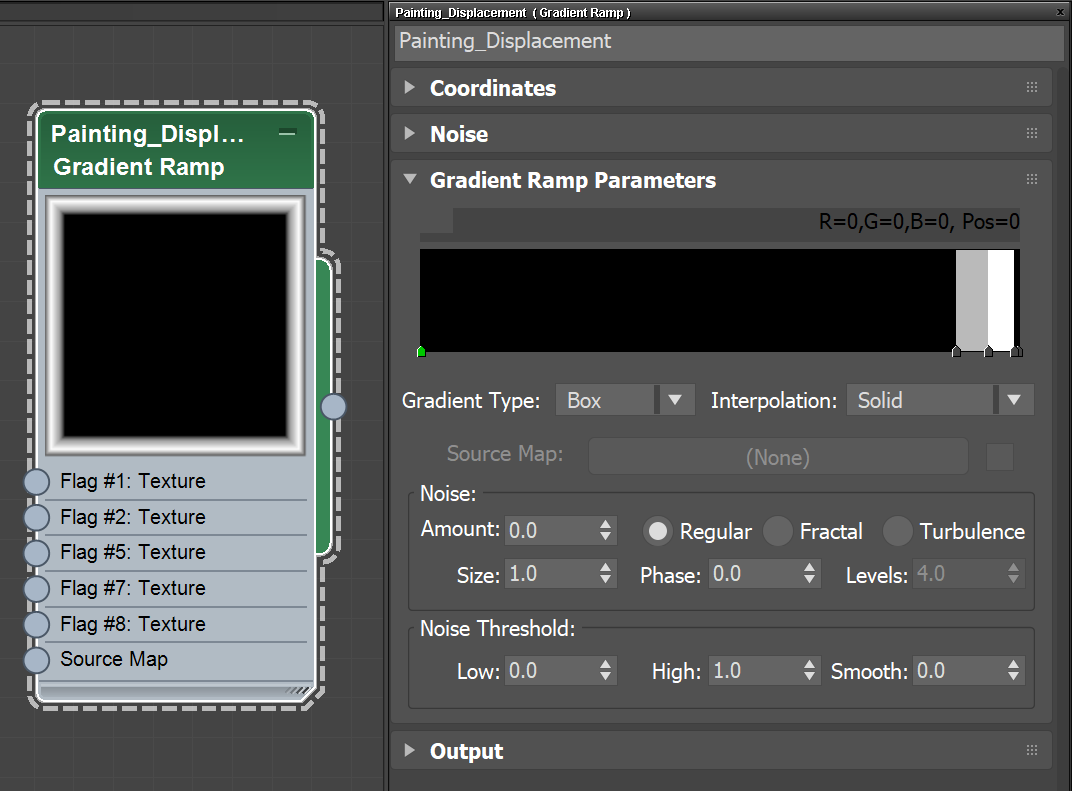
Task: Select the Fractal noise radio button
Action: [x=778, y=531]
